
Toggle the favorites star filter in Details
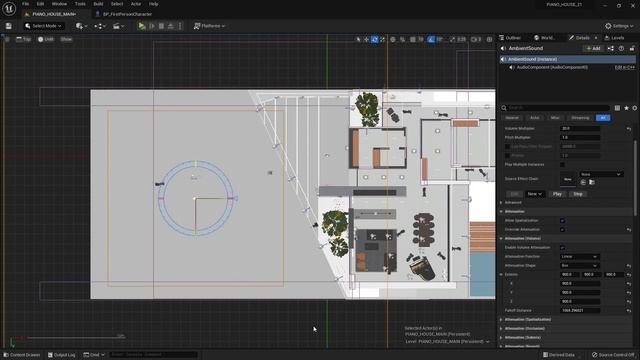point(626,108)
